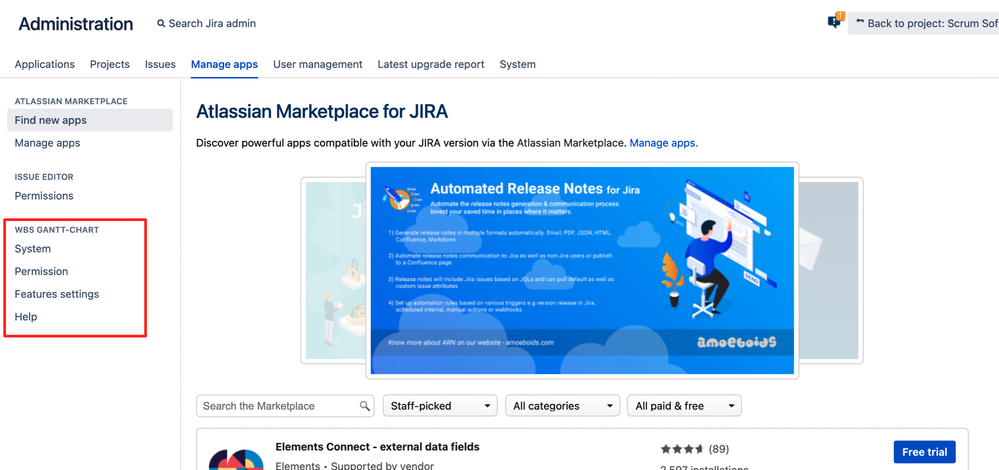The width and height of the screenshot is (999, 470).
Task: Open WBS Gantt-Chart Help page
Action: [x=26, y=317]
